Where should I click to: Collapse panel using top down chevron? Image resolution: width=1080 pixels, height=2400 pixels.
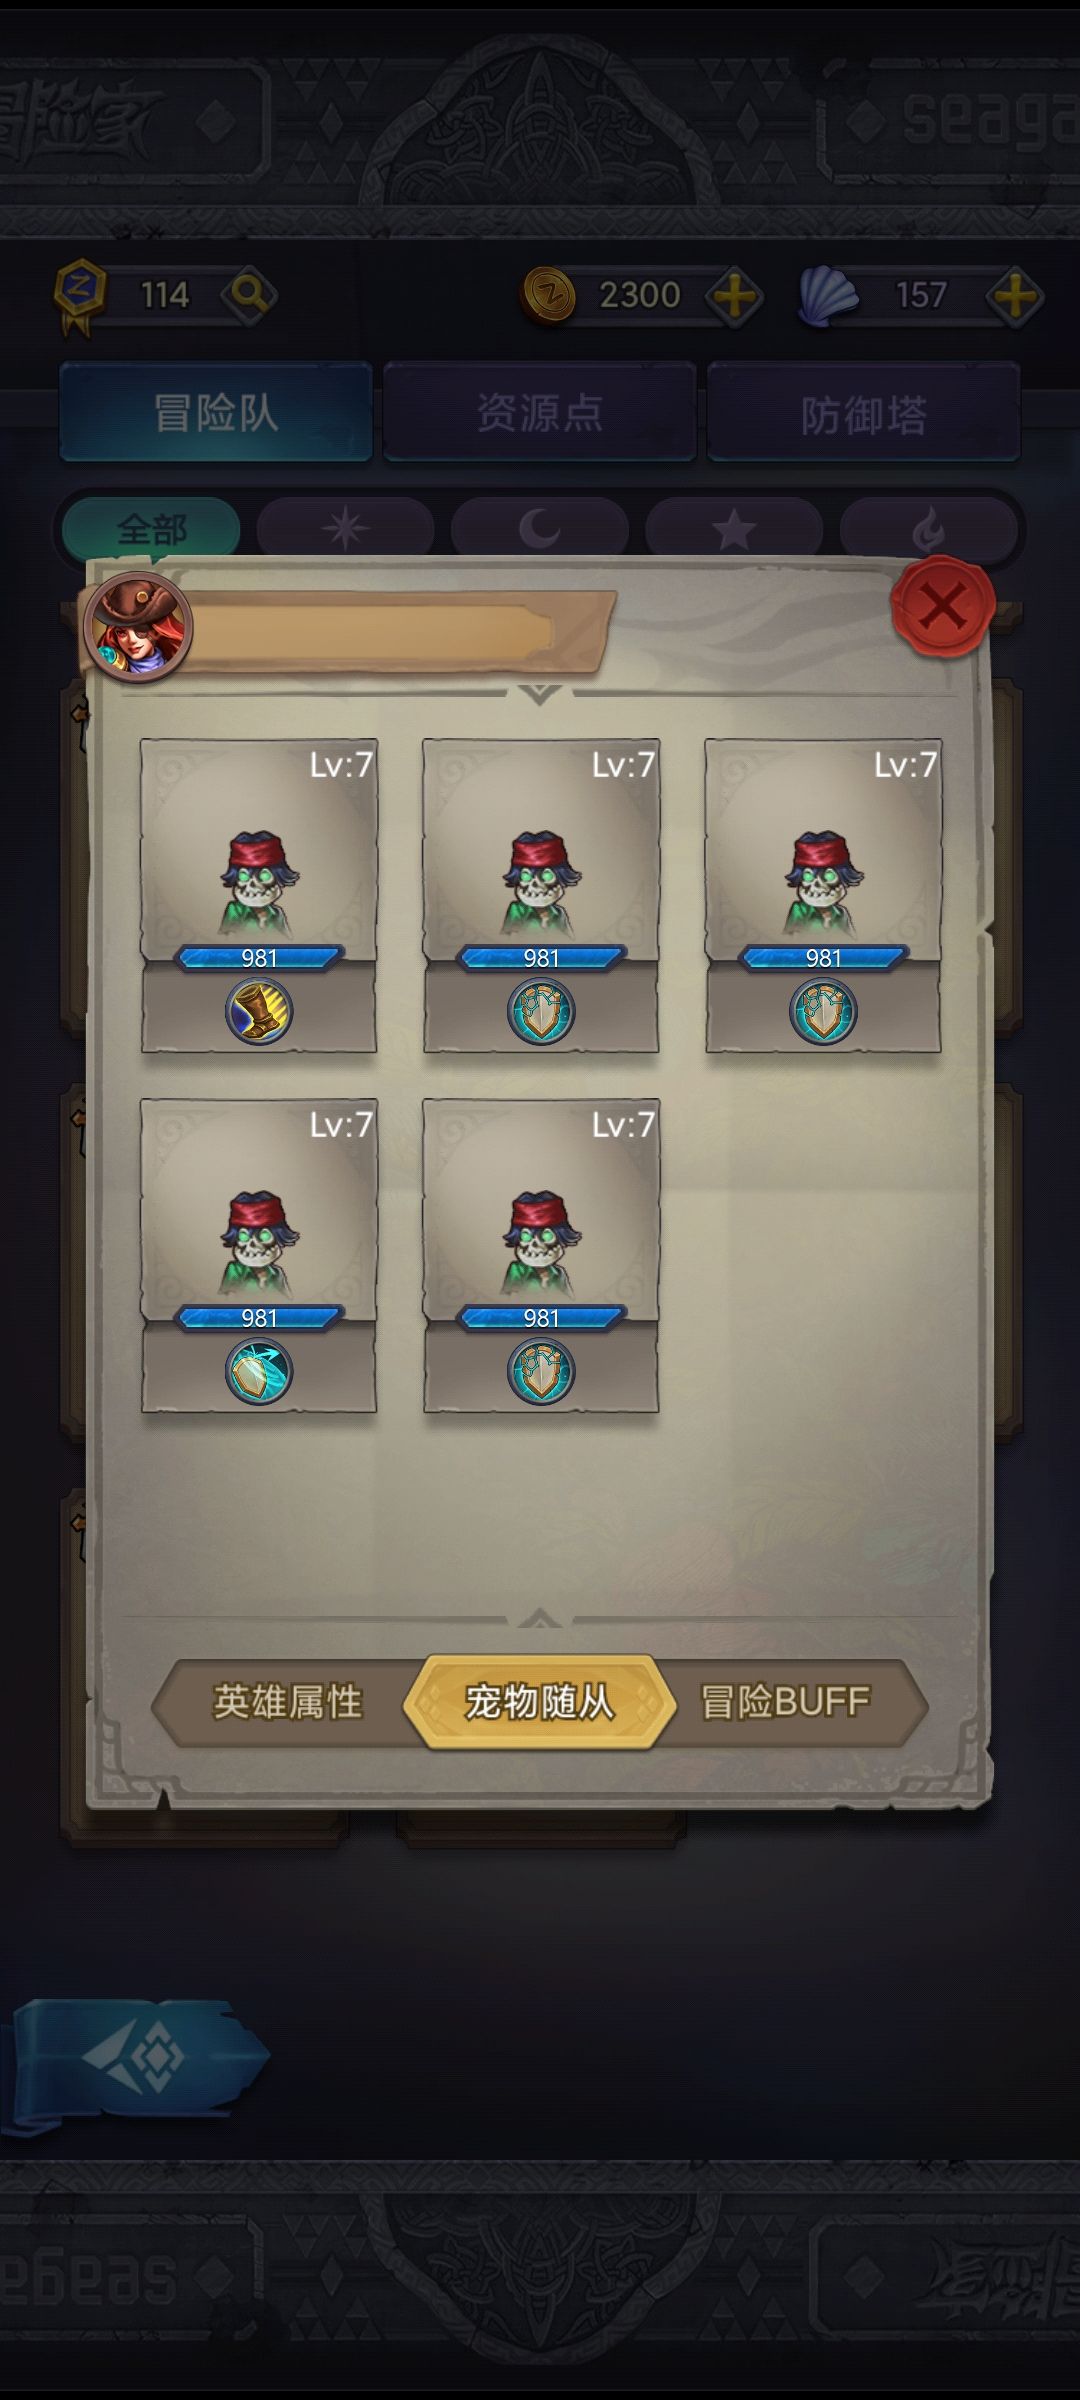(540, 693)
